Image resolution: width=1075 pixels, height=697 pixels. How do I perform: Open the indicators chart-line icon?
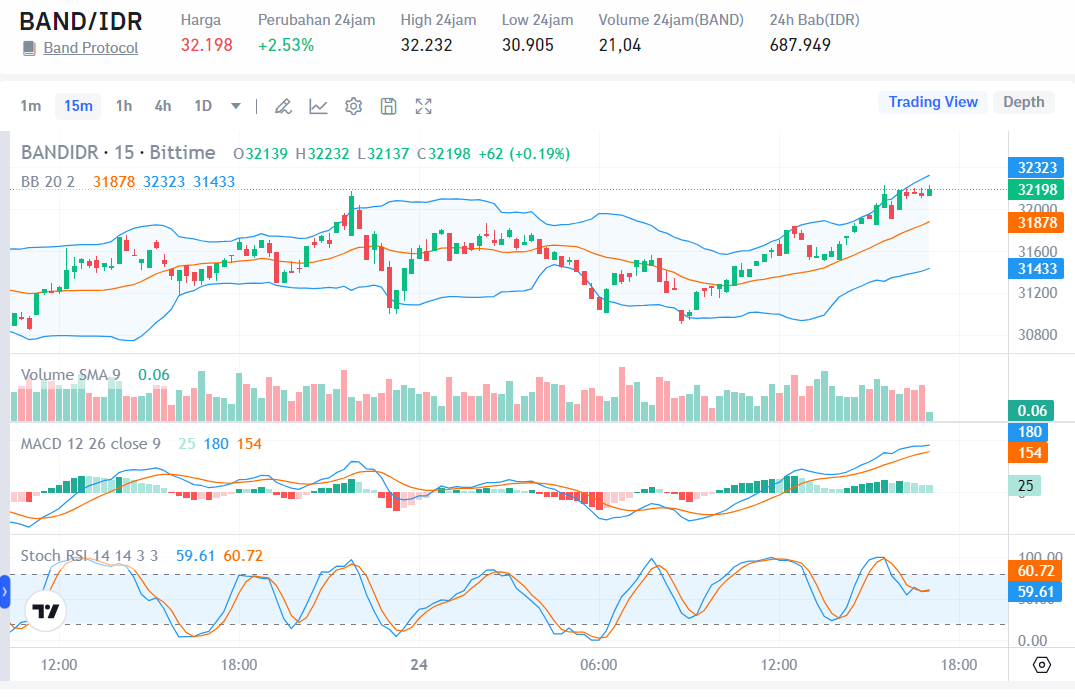(318, 106)
